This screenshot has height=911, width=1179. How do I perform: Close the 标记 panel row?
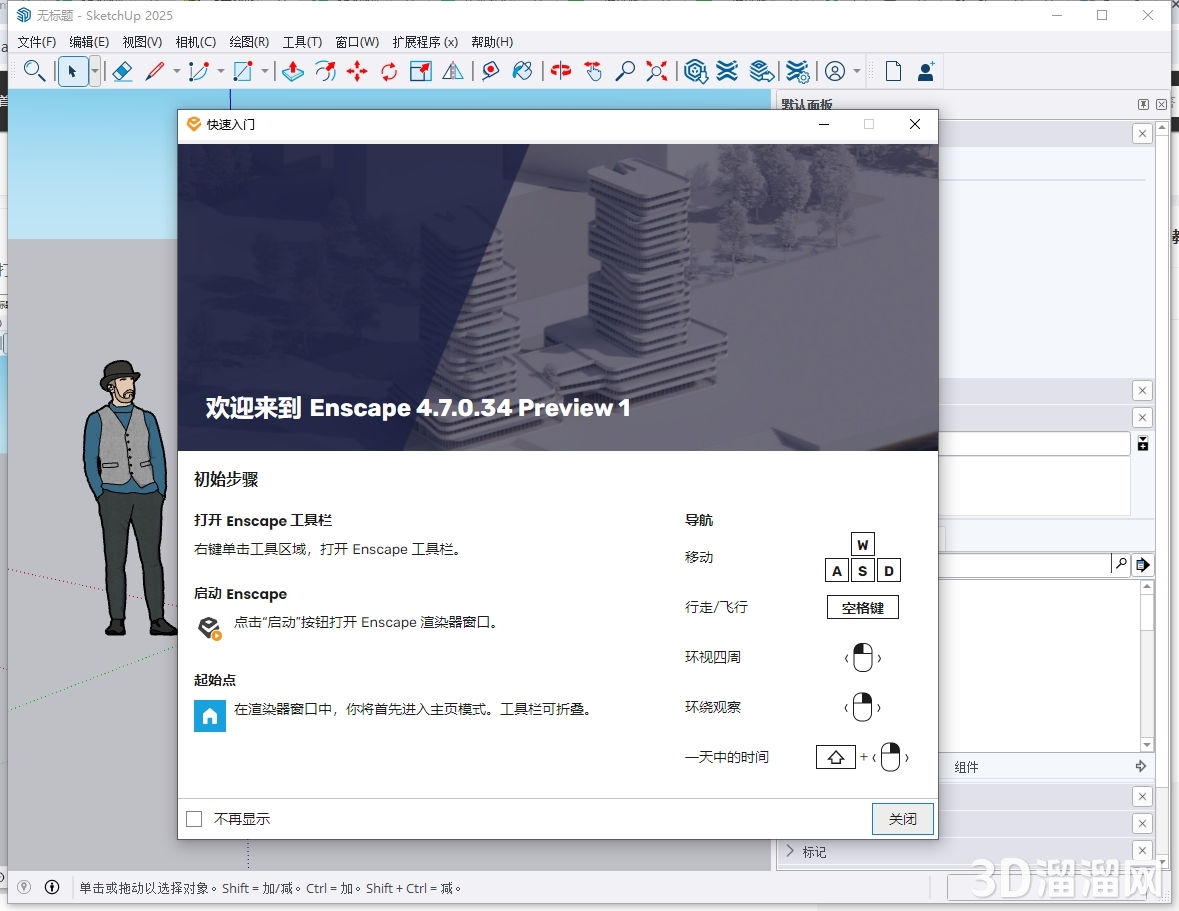1142,850
